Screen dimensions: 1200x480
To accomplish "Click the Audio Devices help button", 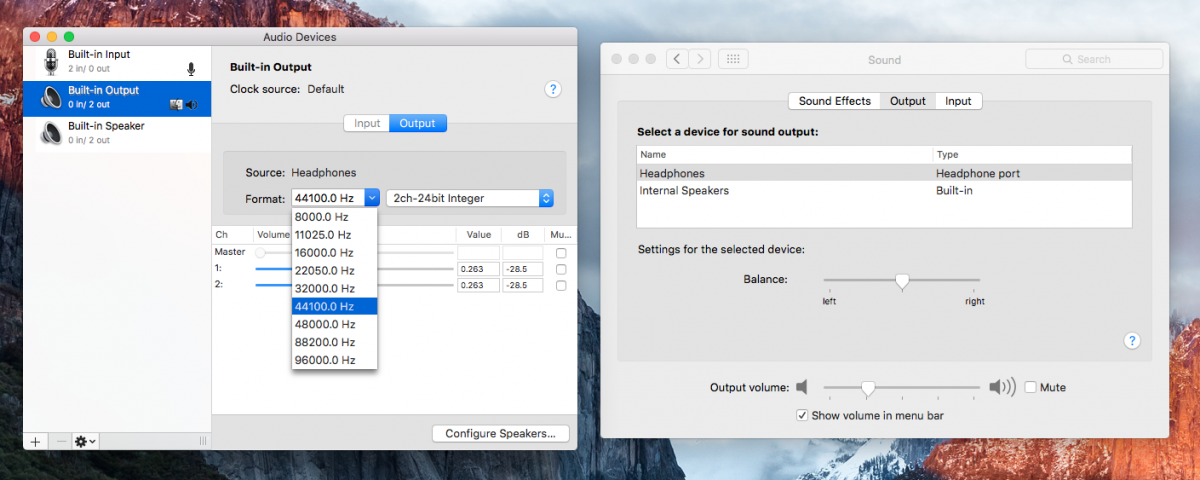I will [x=553, y=89].
